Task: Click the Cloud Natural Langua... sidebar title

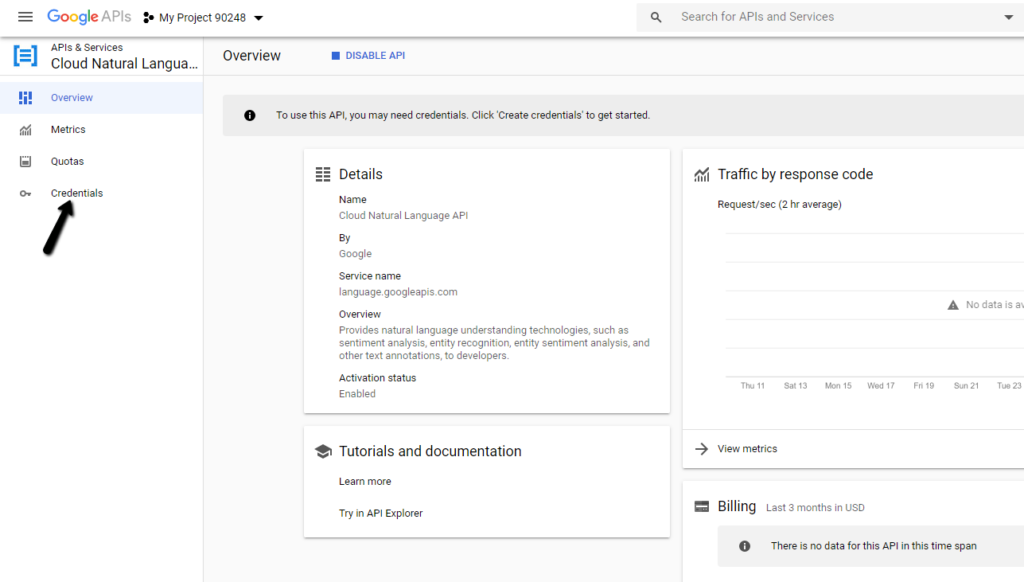Action: coord(124,63)
